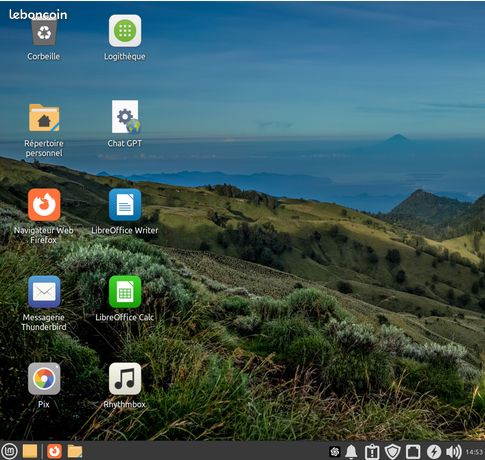Launch Firefox from the panel
Viewport: 485px width, 460px height.
point(54,451)
